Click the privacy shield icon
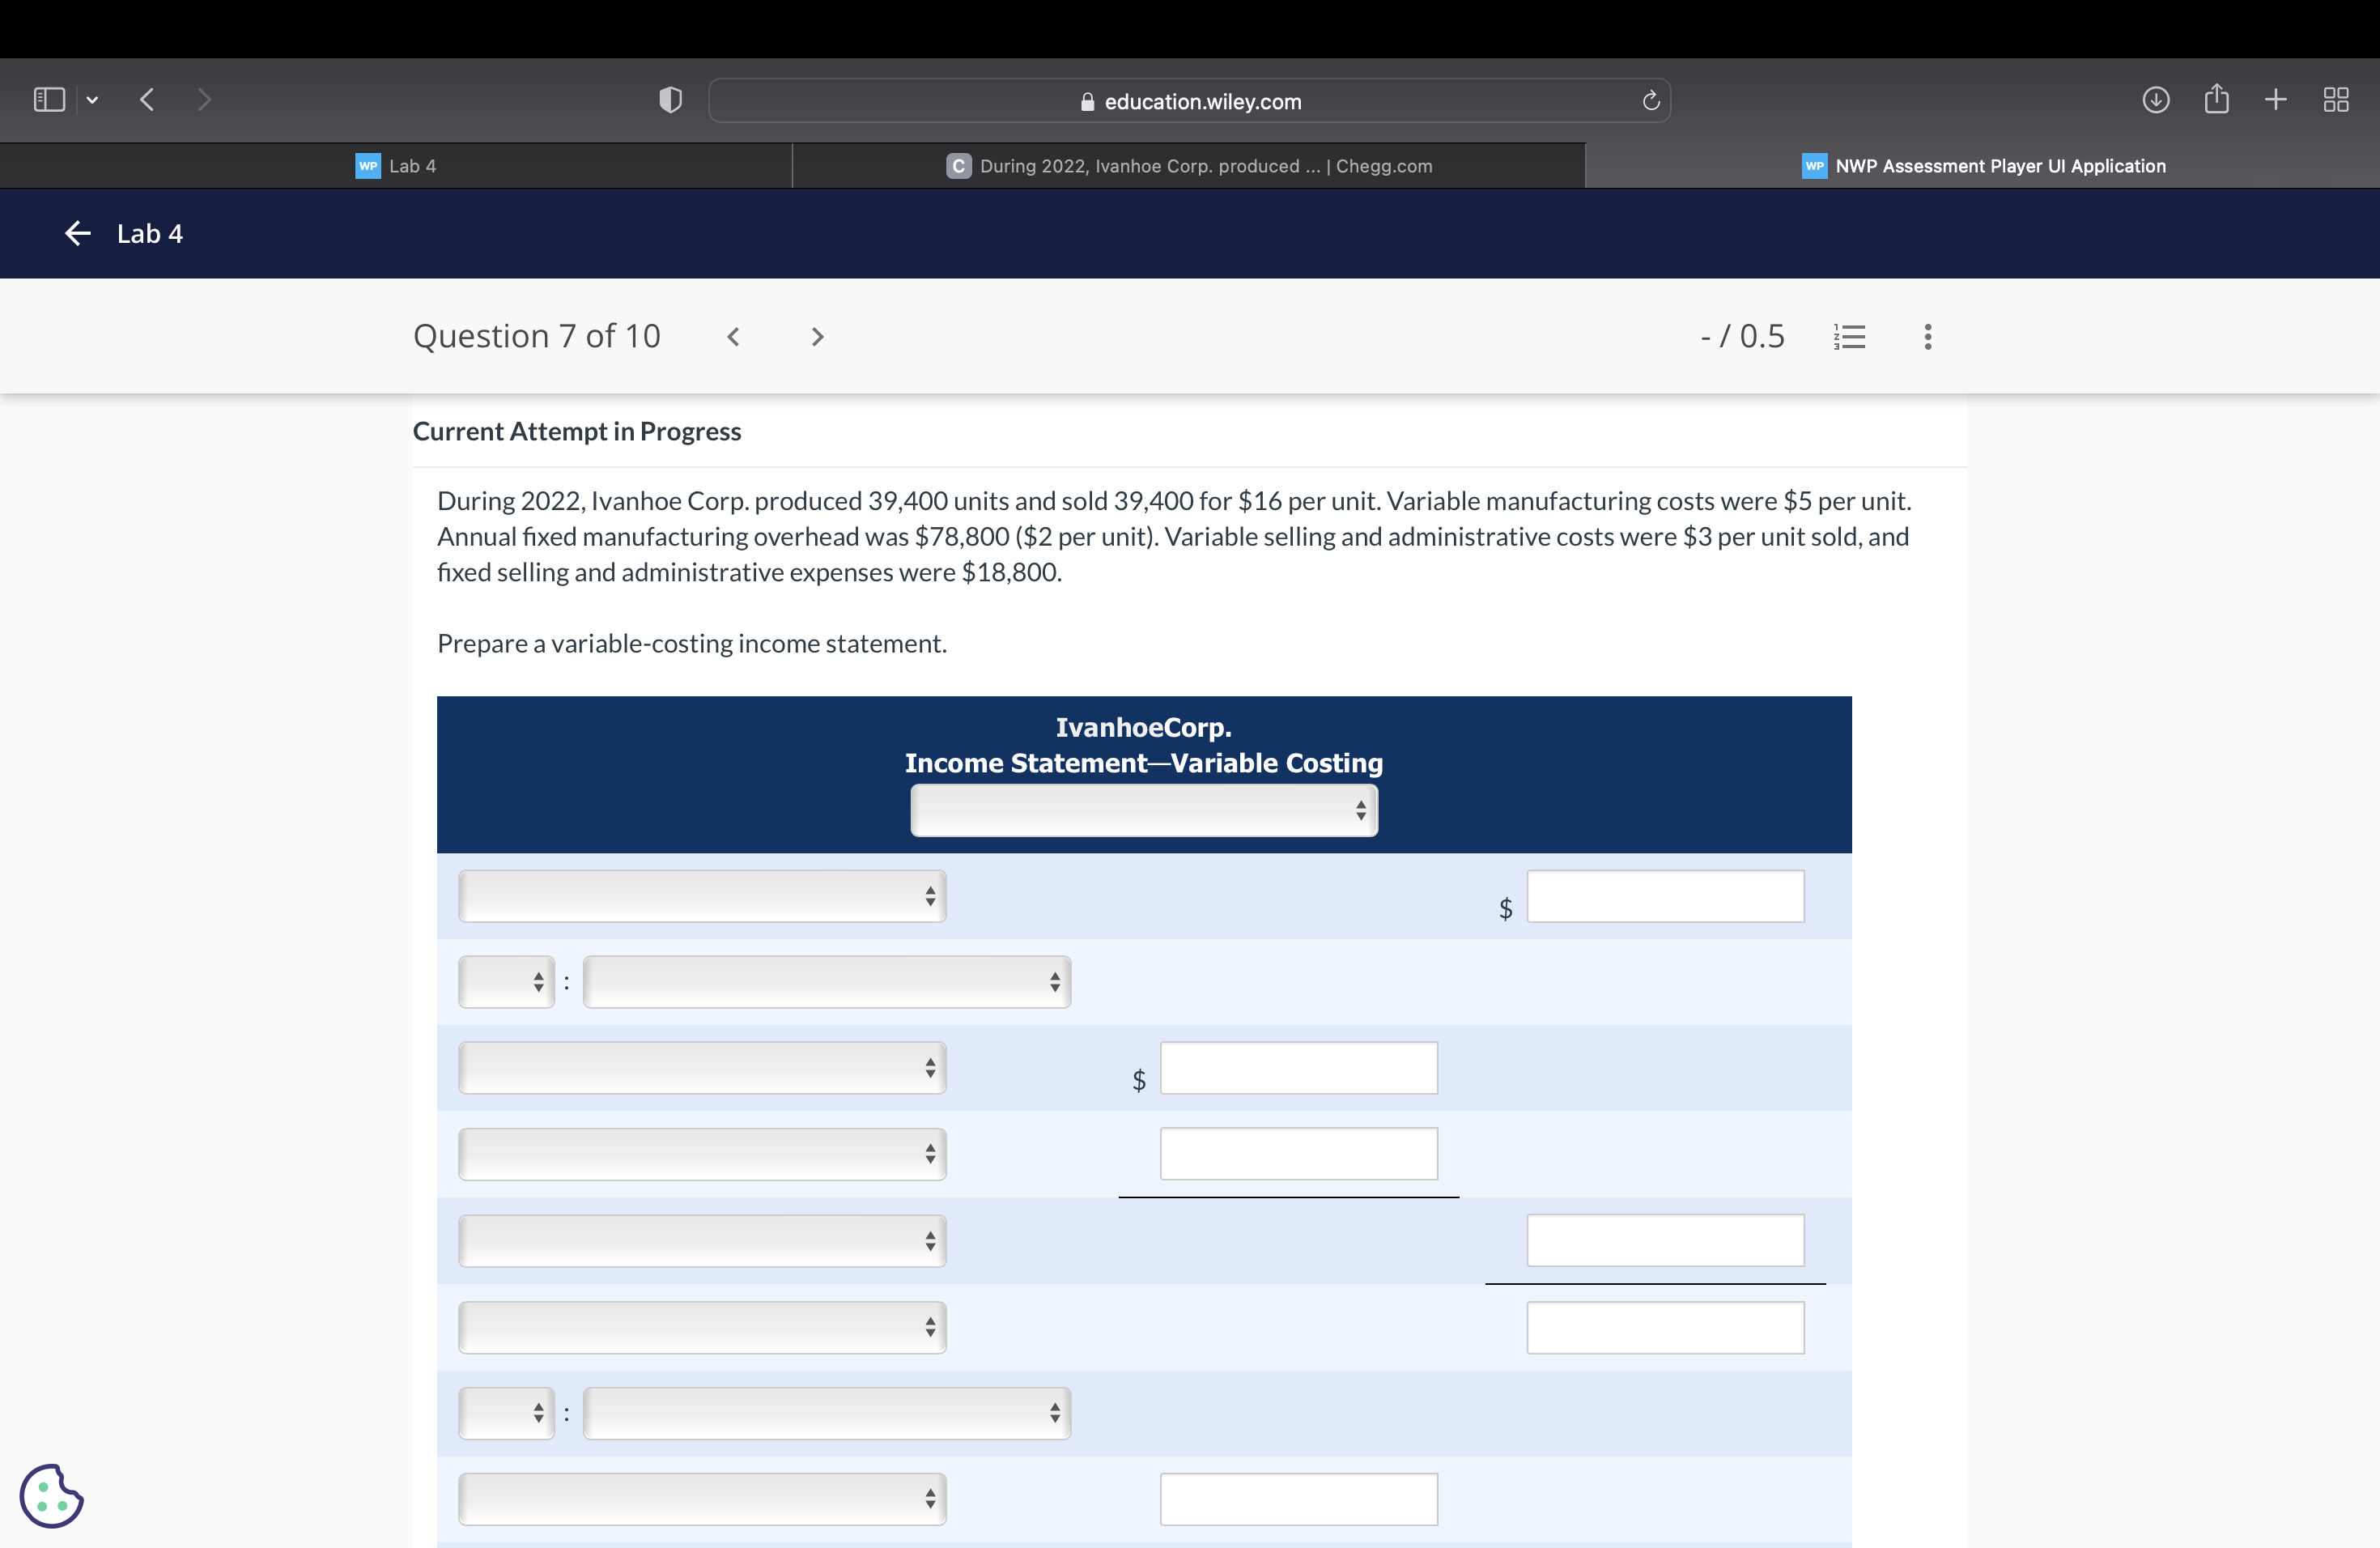 (670, 100)
